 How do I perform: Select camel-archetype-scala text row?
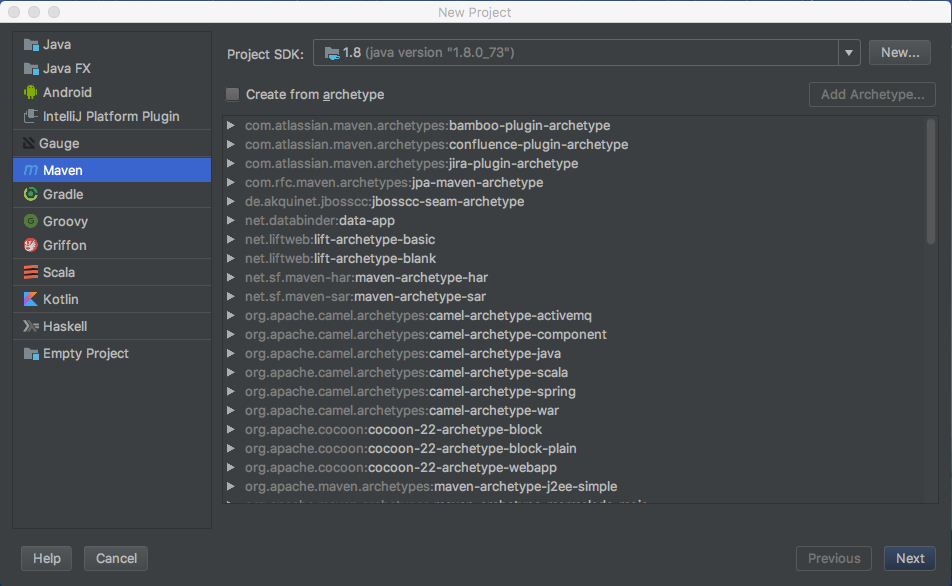[406, 372]
